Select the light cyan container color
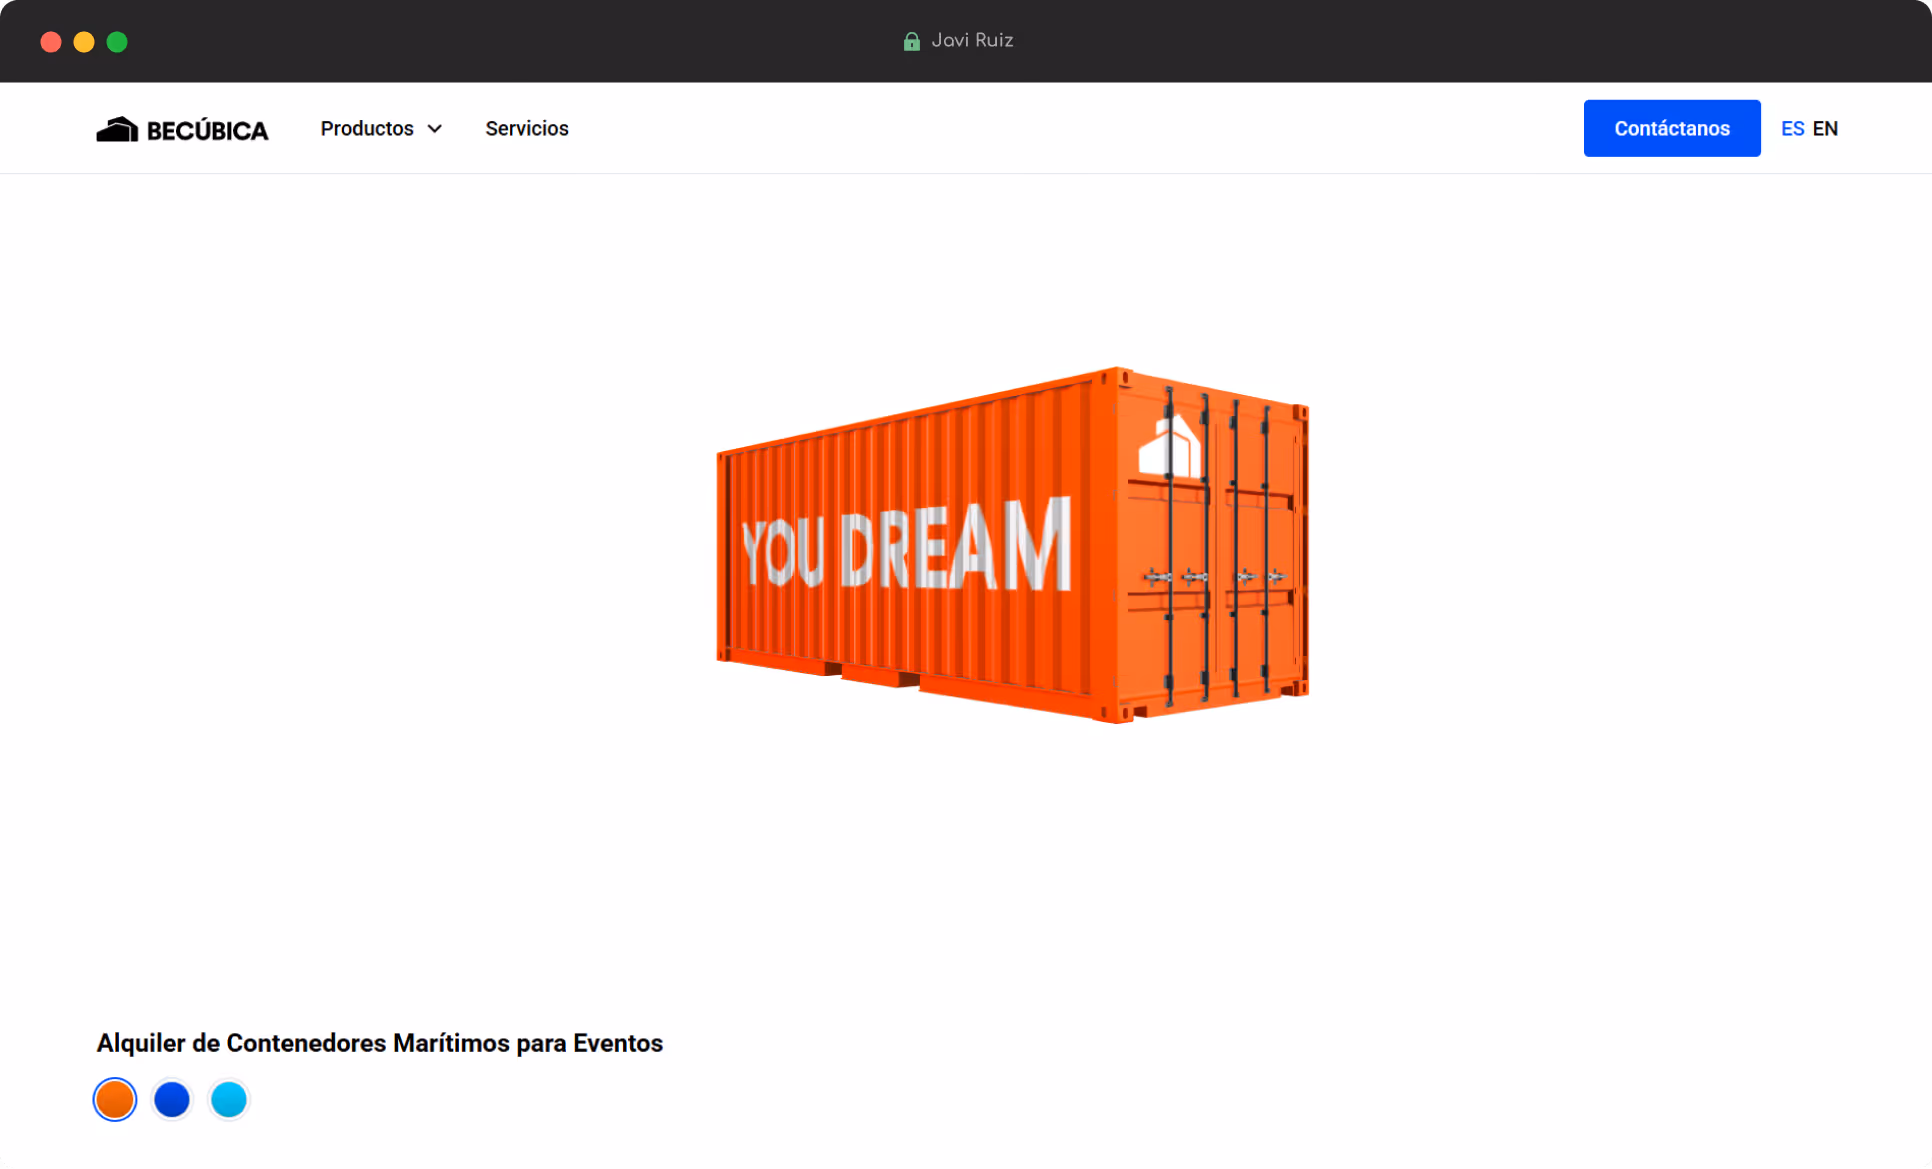This screenshot has width=1932, height=1169. [x=229, y=1099]
